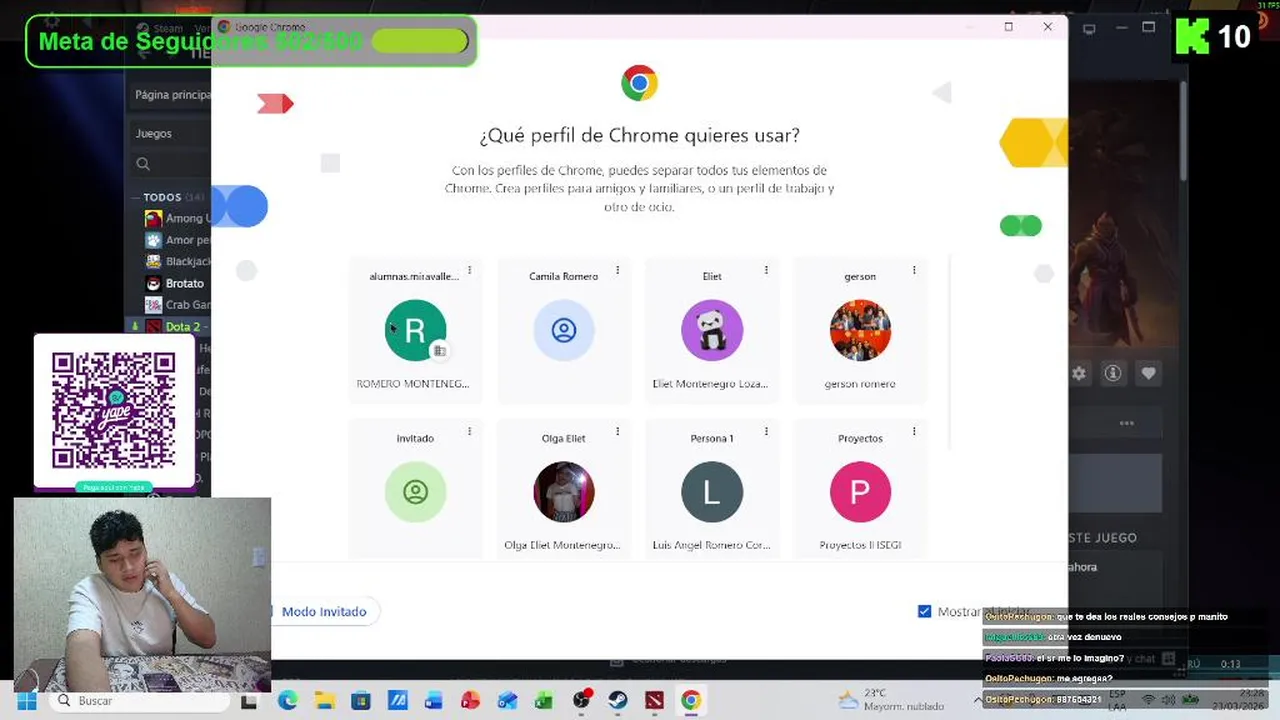
Task: Select the gerson romero photo avatar
Action: point(860,330)
